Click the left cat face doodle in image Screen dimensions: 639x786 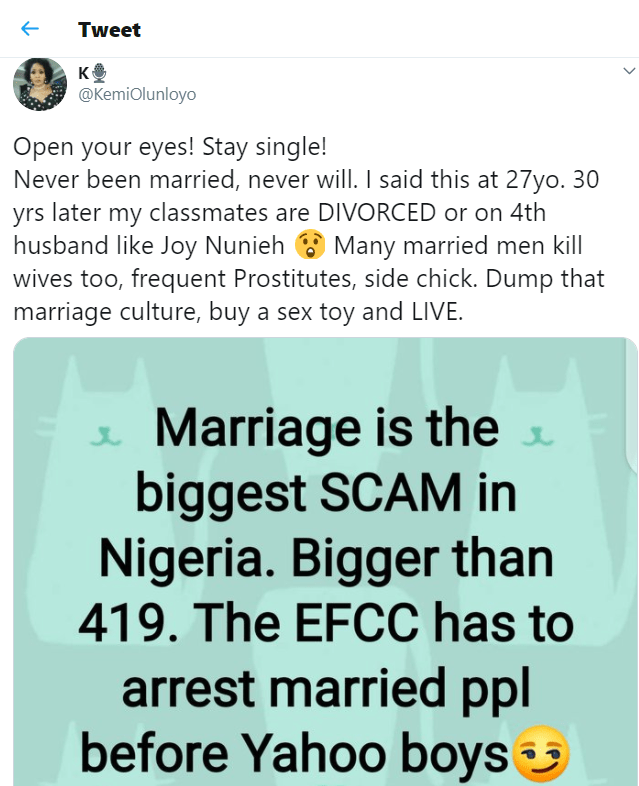point(106,436)
